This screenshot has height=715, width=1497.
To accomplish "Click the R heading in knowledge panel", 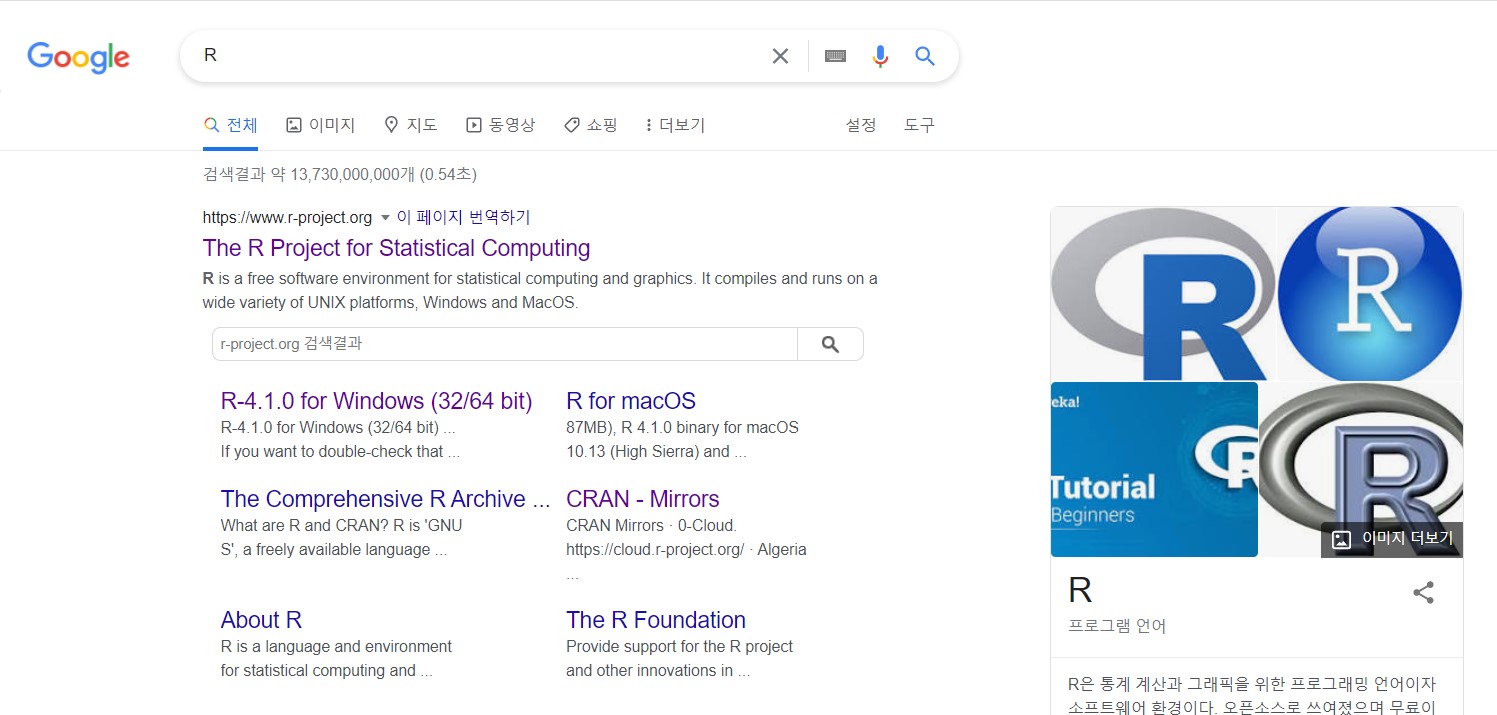I will pos(1080,591).
